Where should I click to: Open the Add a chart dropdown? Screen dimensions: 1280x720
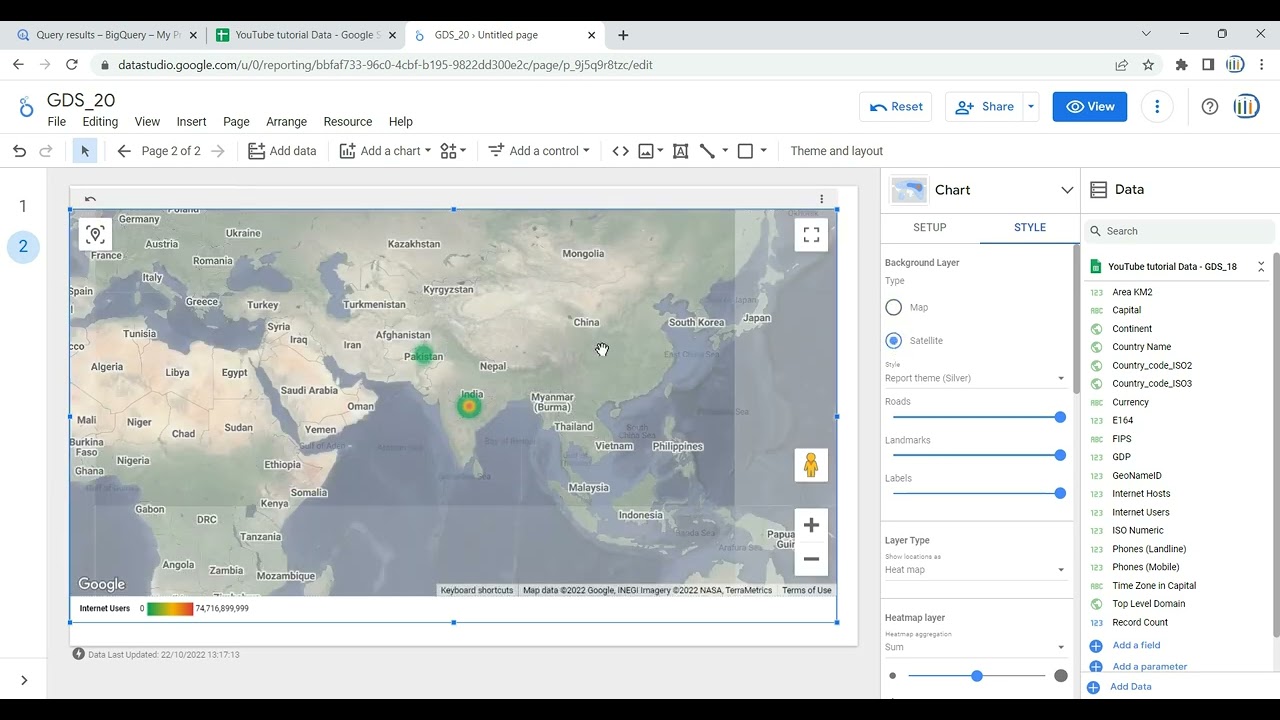(385, 151)
